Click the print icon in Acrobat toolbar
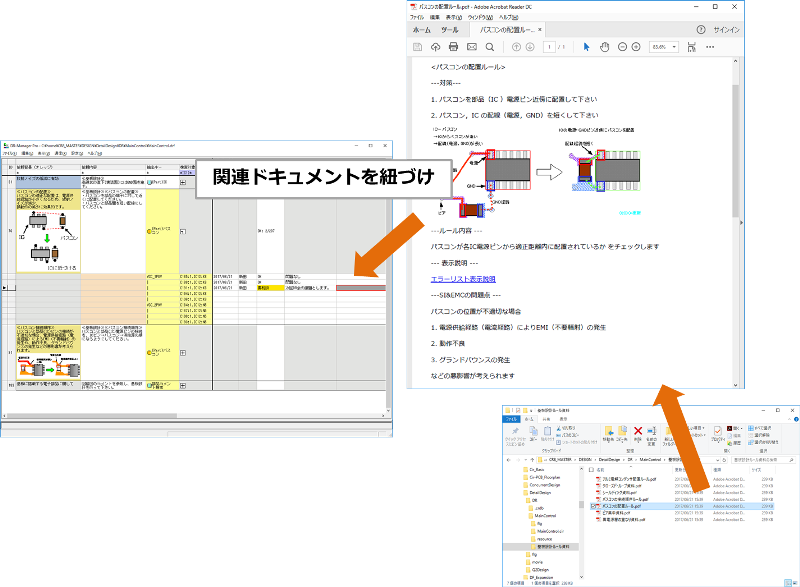Image resolution: width=800 pixels, height=587 pixels. pyautogui.click(x=454, y=47)
